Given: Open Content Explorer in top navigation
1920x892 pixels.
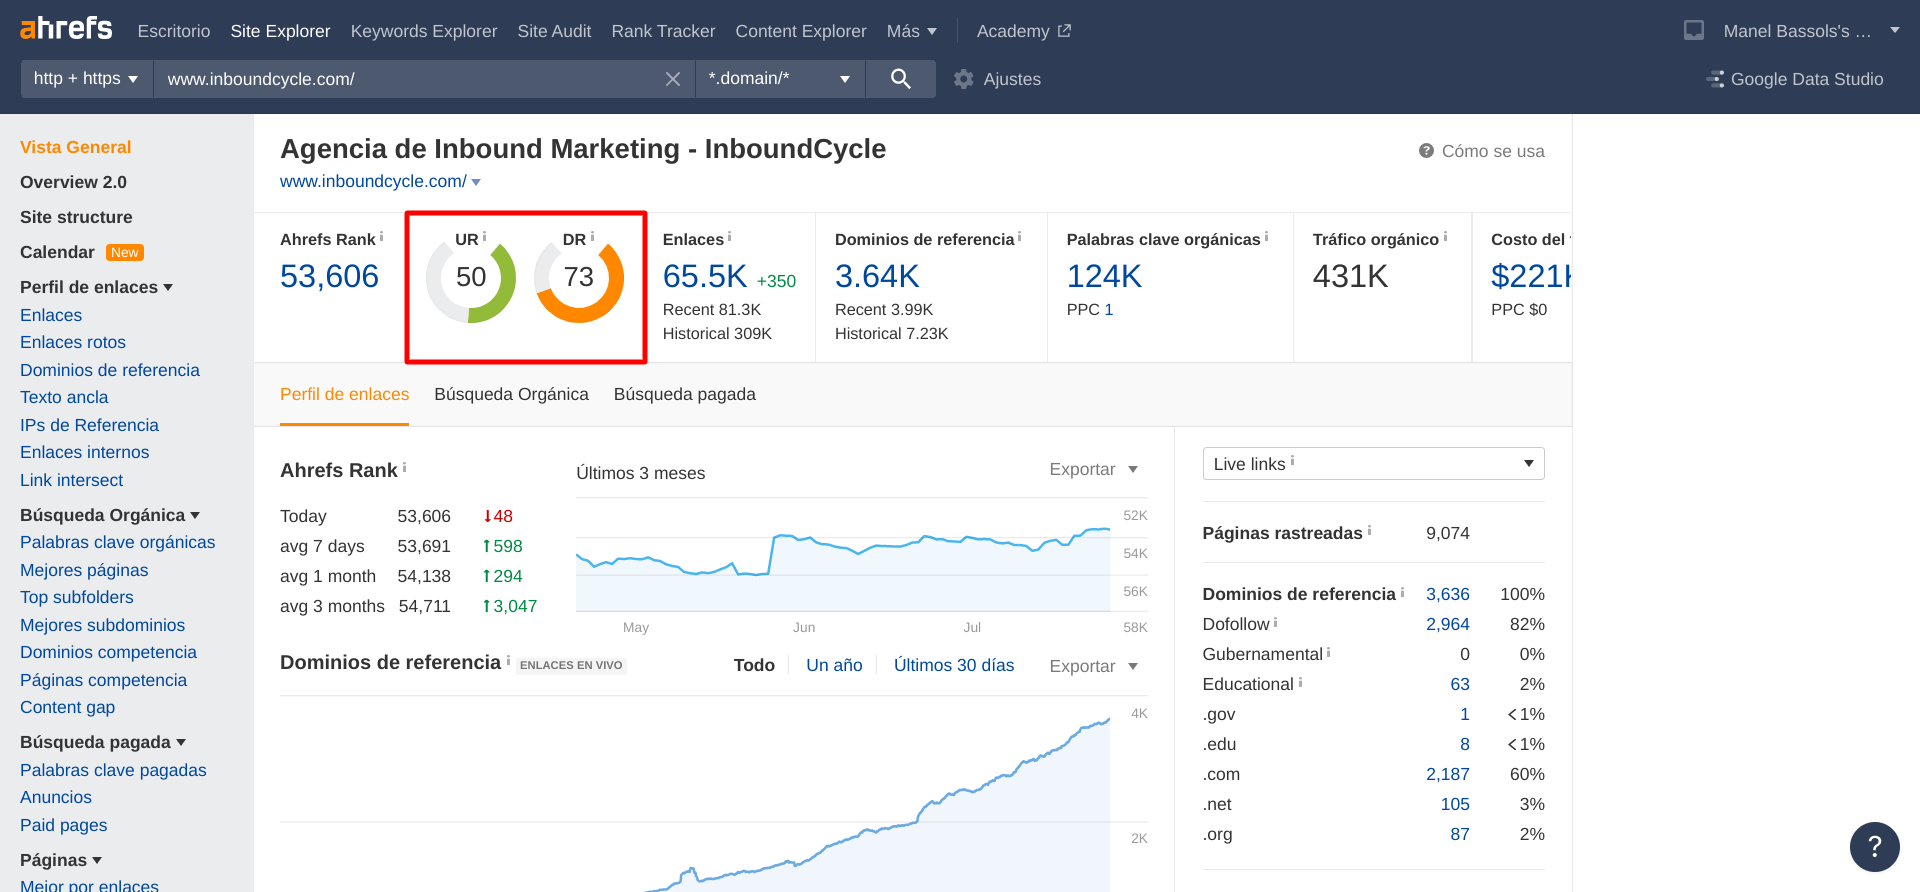Looking at the screenshot, I should (801, 31).
